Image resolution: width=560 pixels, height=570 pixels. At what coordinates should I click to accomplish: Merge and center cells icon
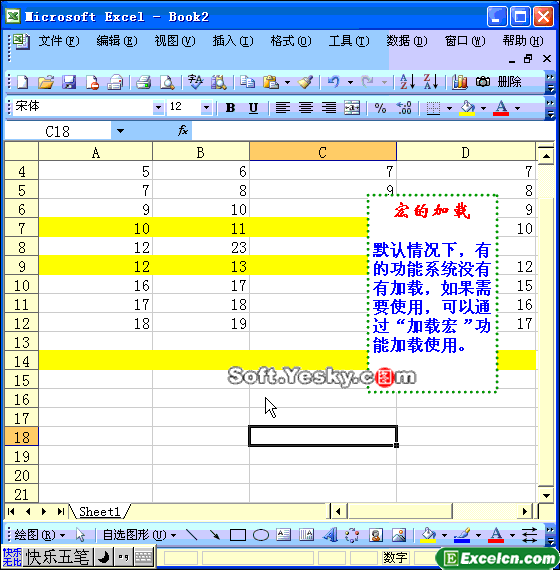coord(352,108)
